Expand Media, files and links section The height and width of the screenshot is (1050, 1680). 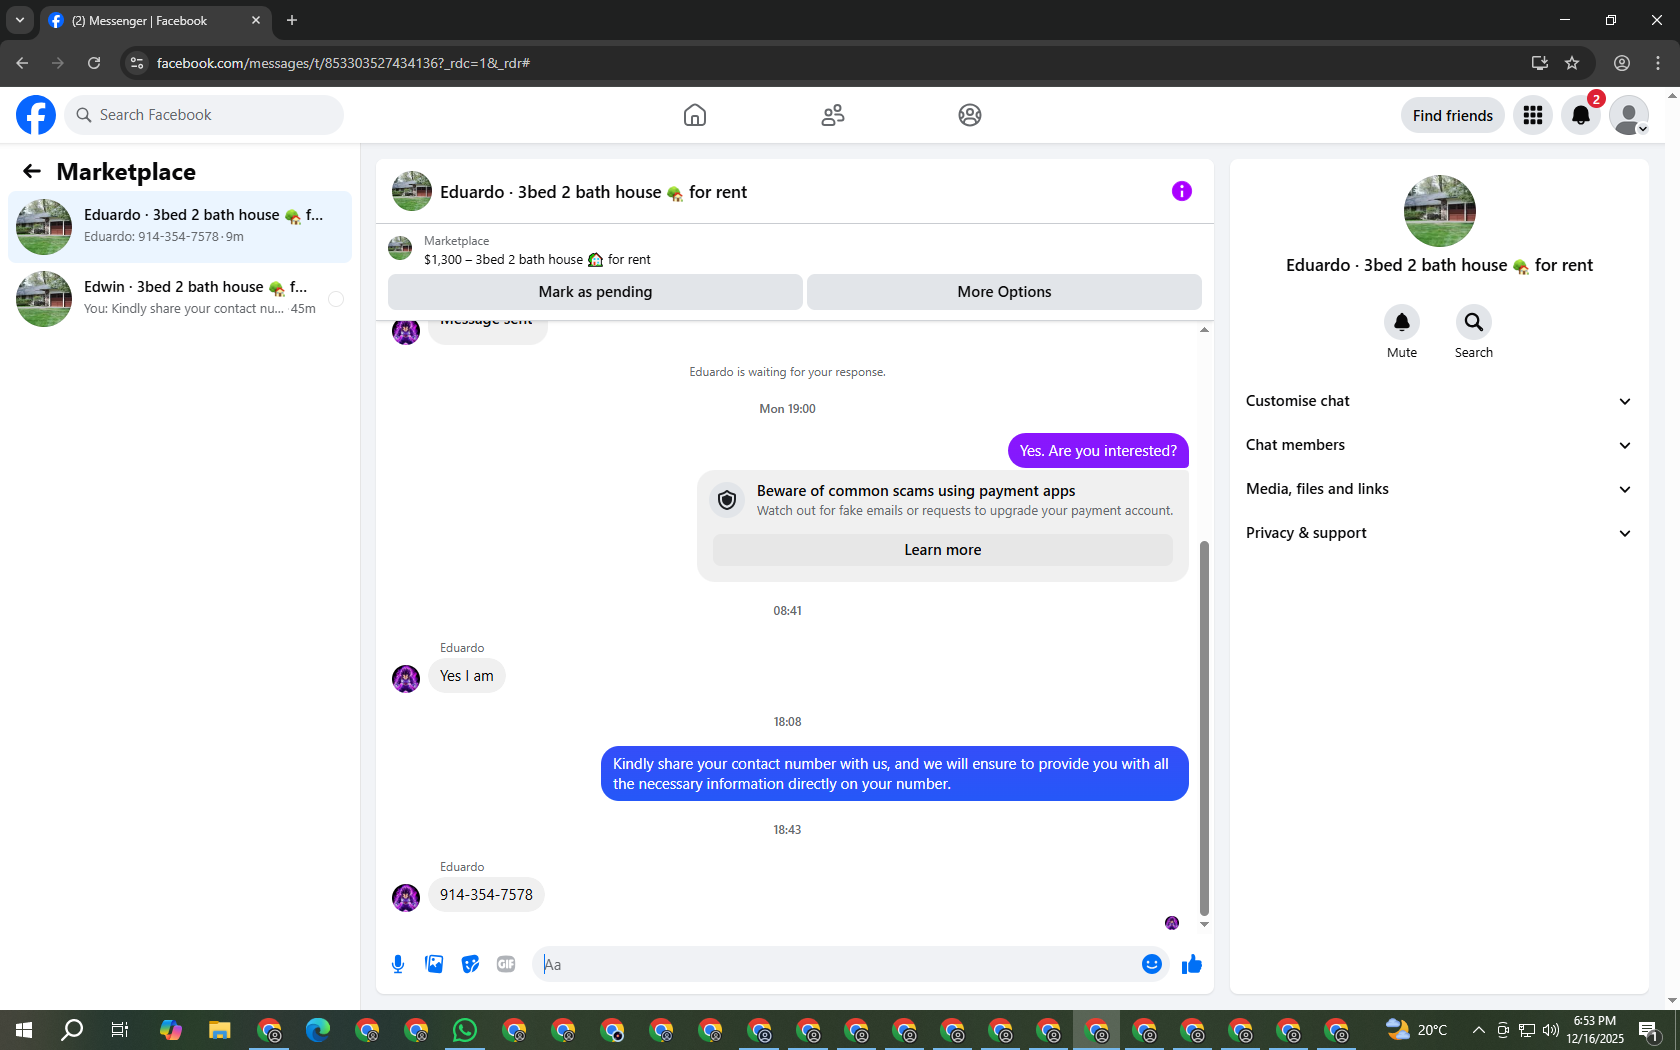pos(1439,489)
